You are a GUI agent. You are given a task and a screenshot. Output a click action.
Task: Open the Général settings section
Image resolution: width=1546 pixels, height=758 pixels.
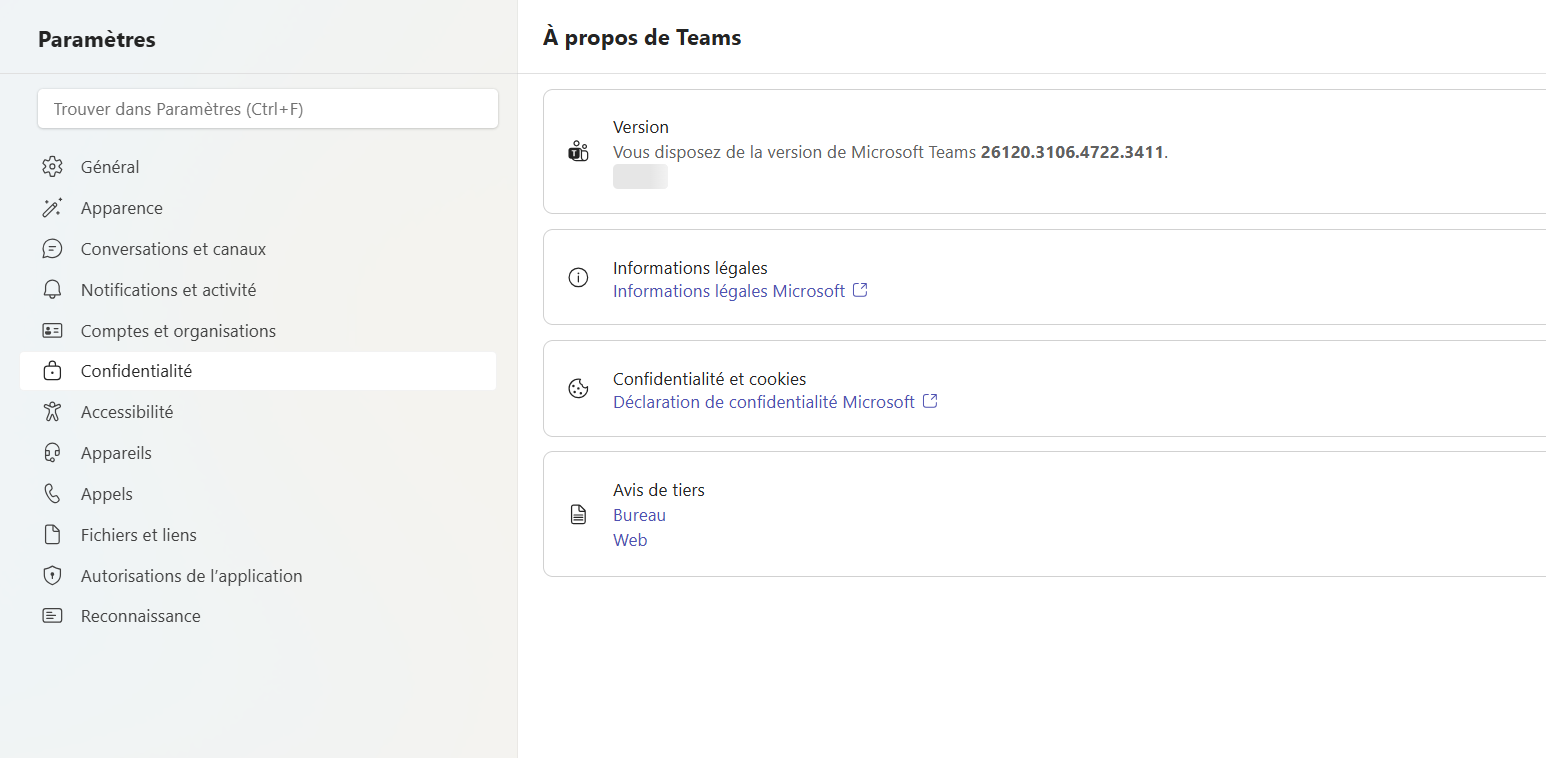(x=258, y=167)
